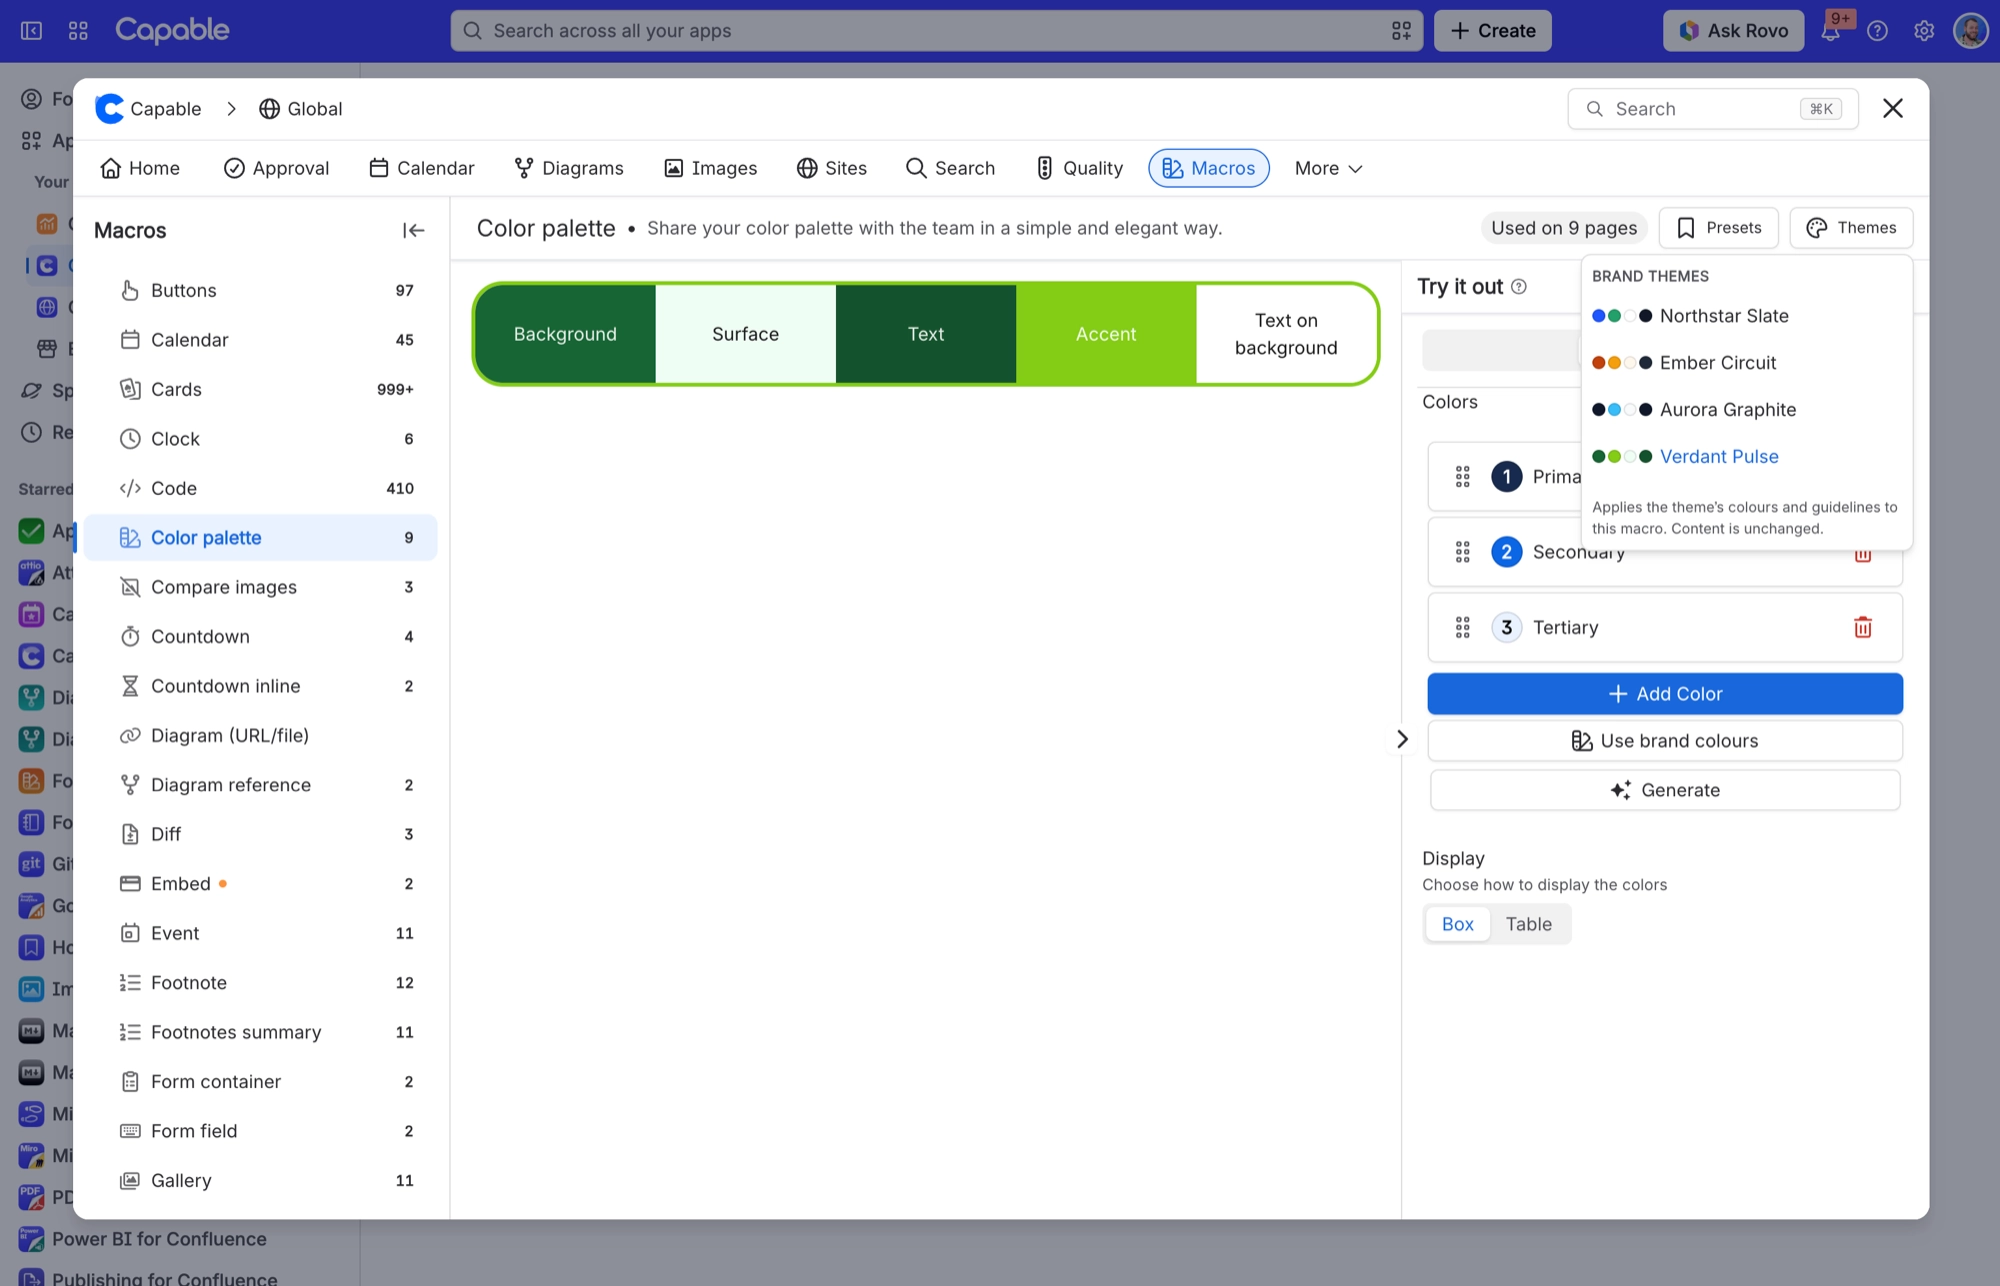
Task: Click the Global breadcrumb link
Action: (300, 109)
